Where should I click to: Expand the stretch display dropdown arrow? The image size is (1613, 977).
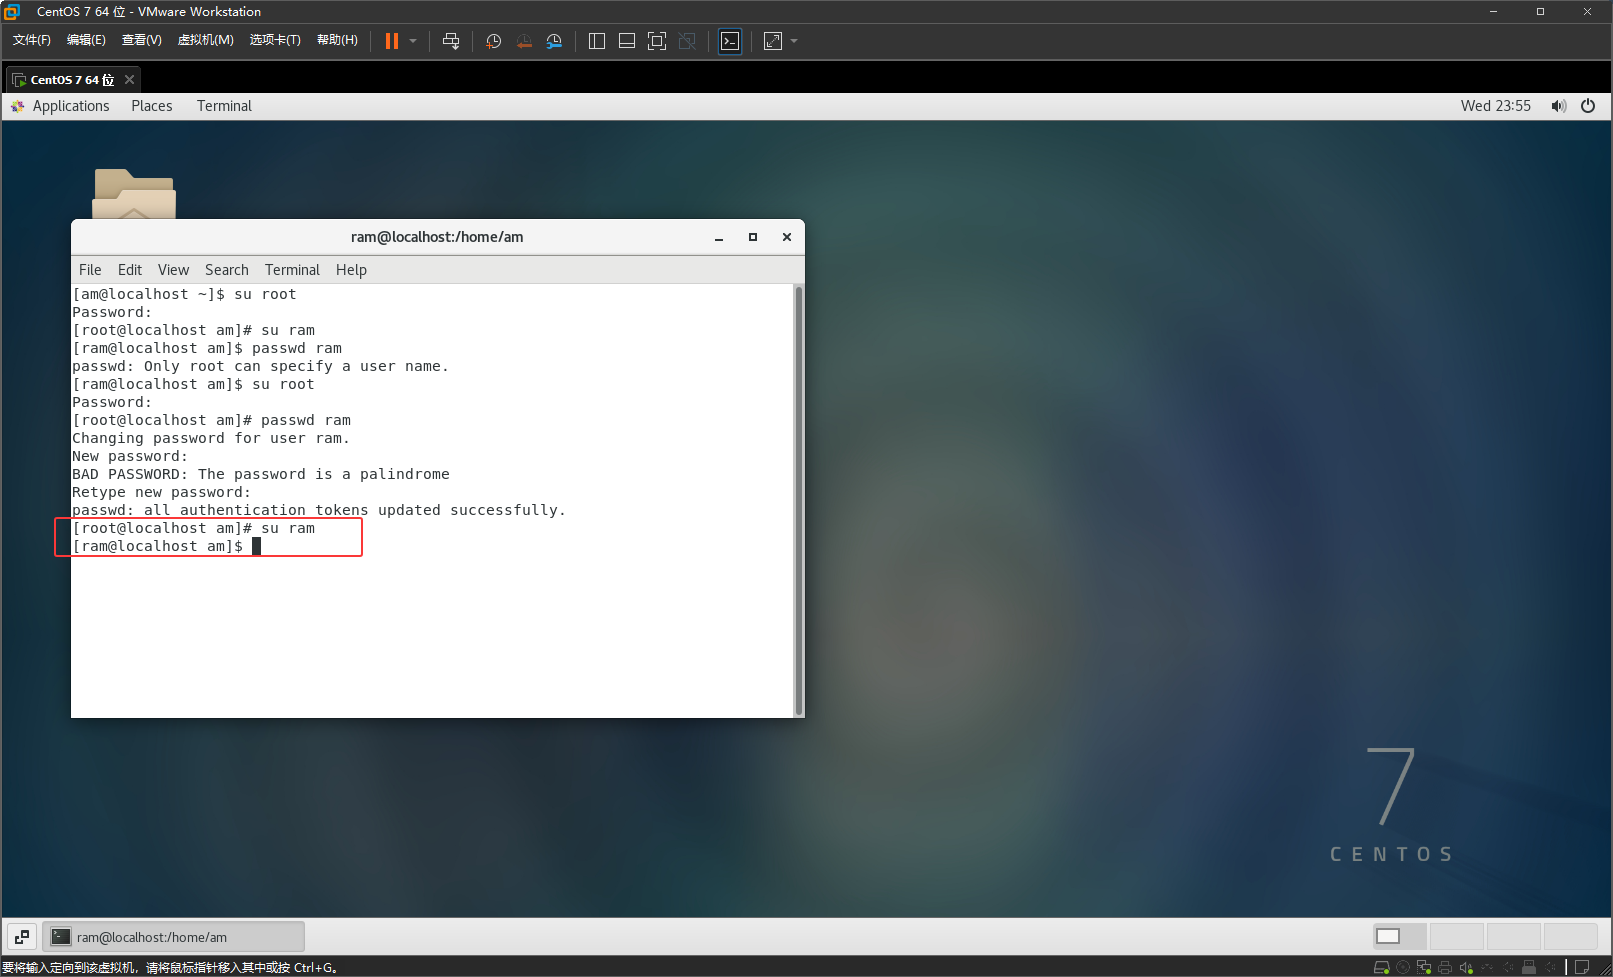tap(794, 41)
